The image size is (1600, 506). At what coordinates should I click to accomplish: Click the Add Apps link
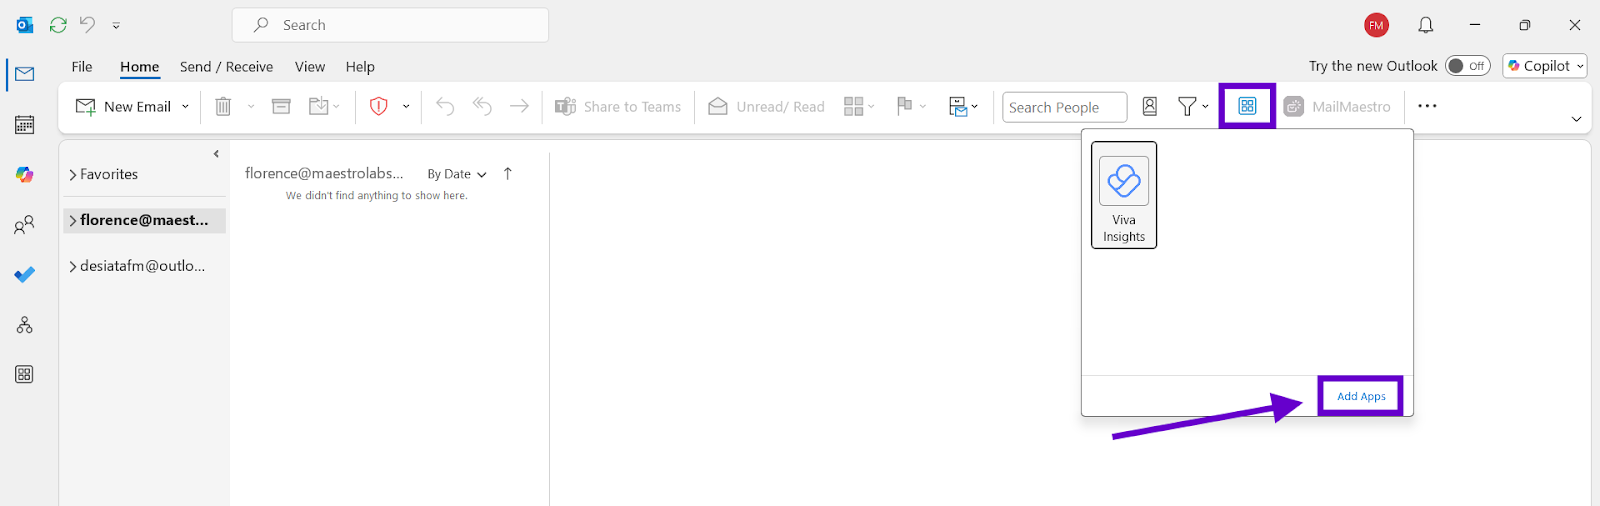point(1361,396)
